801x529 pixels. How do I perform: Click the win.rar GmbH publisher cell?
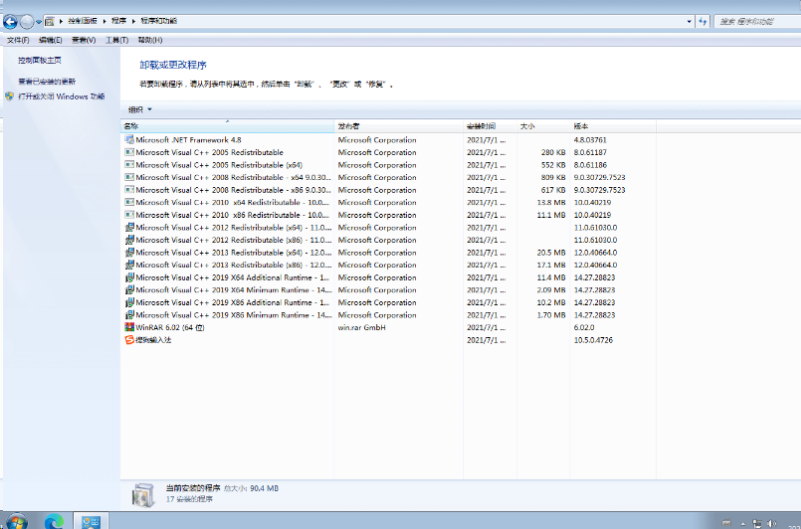click(x=362, y=327)
